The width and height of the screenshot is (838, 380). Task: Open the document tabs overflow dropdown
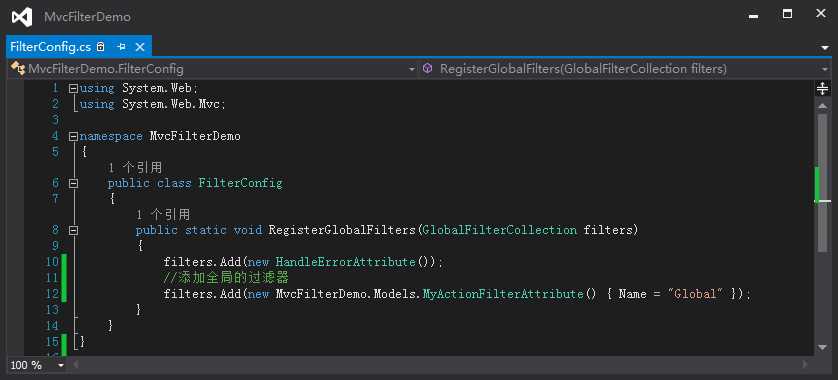pyautogui.click(x=825, y=48)
